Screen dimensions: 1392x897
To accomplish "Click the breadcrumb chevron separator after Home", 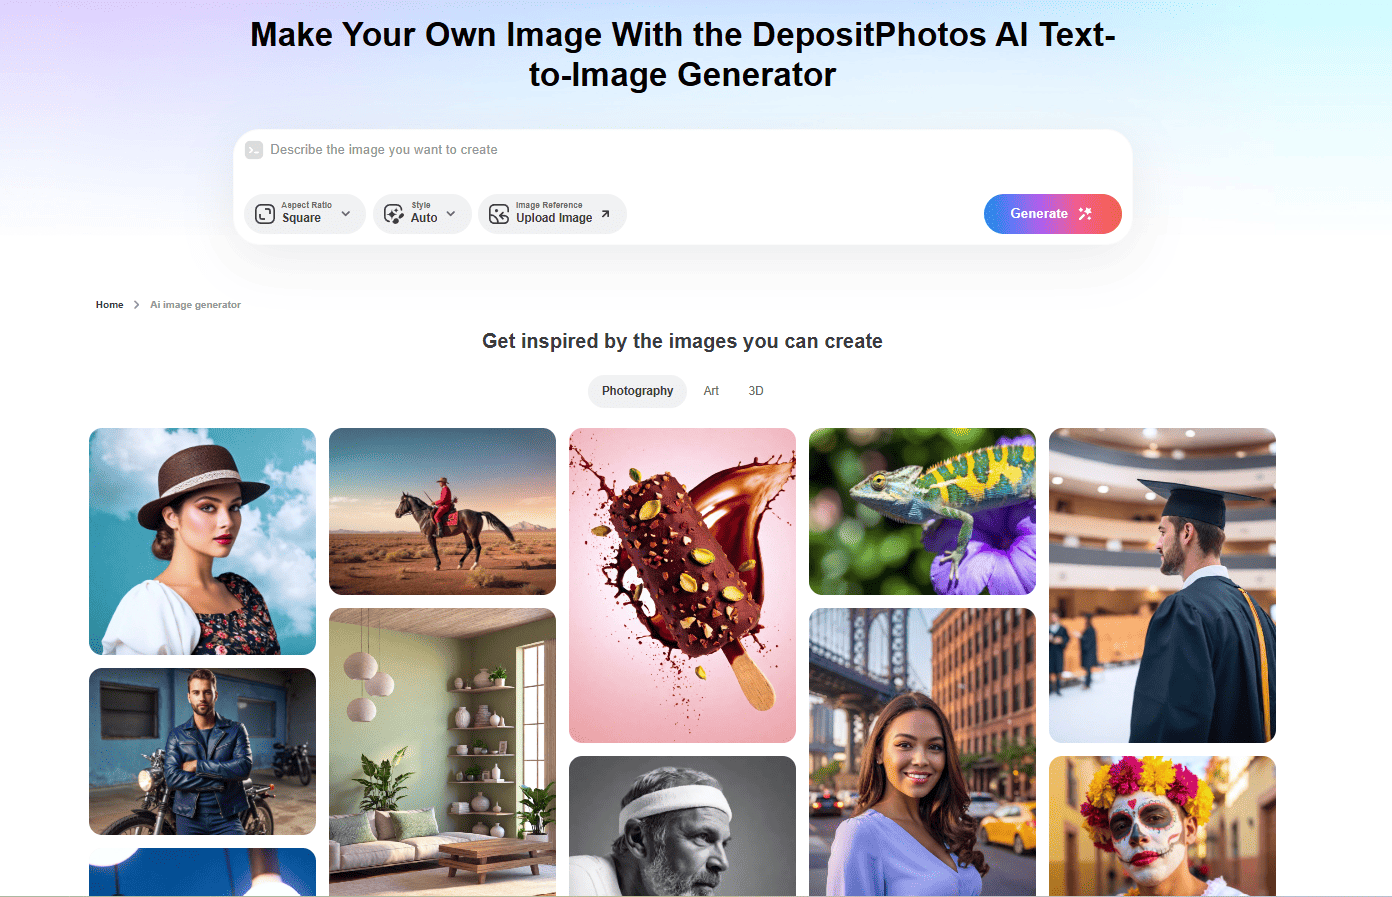I will tap(136, 305).
